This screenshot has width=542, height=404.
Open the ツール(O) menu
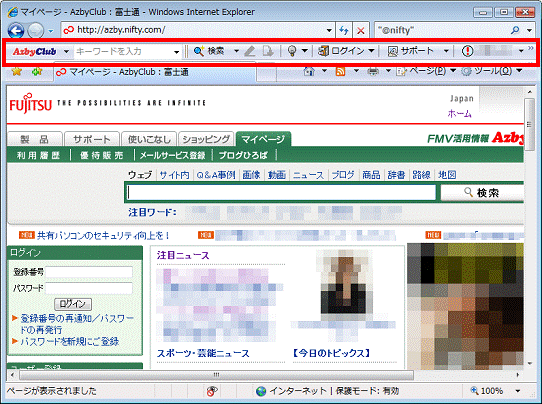[x=491, y=71]
